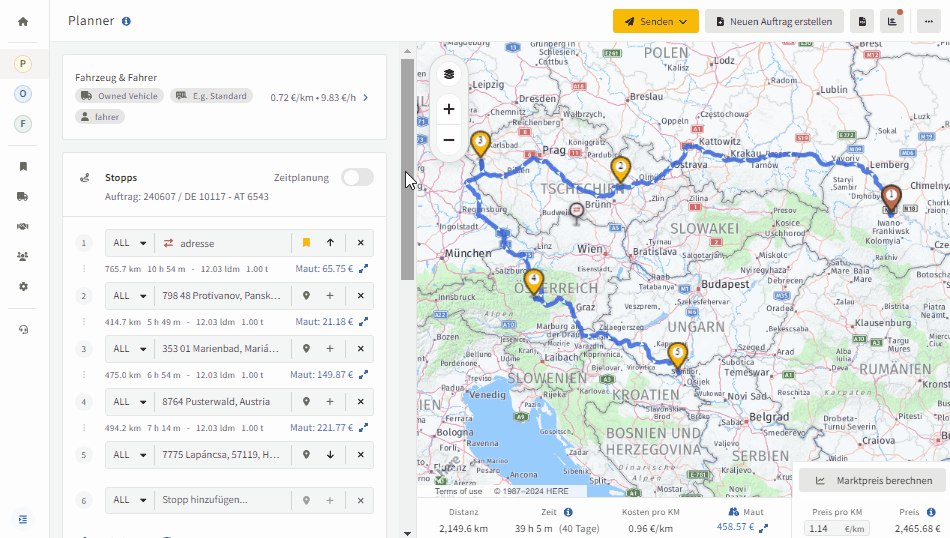Move stop 5 Lapáncsa down
Screen dimensions: 950x538
pyautogui.click(x=330, y=455)
